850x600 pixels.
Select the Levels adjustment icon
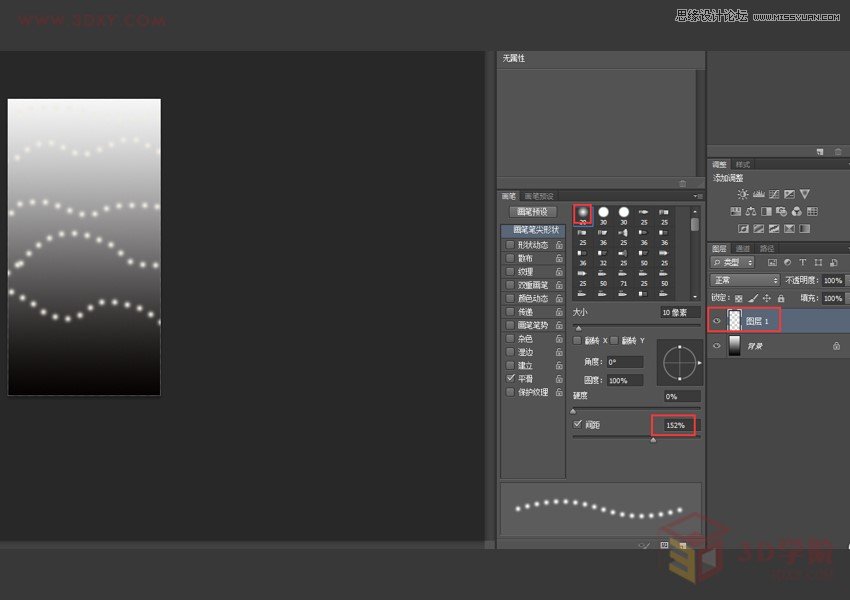tap(758, 194)
